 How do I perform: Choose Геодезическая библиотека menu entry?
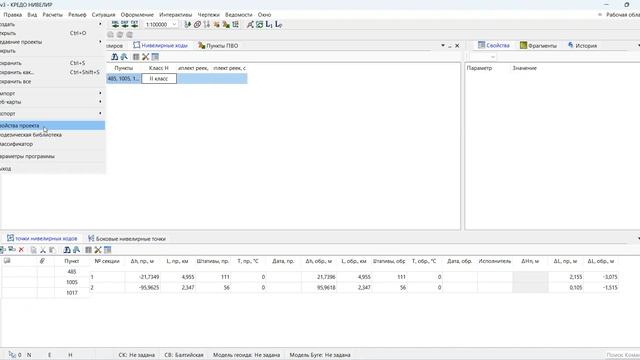click(x=52, y=135)
